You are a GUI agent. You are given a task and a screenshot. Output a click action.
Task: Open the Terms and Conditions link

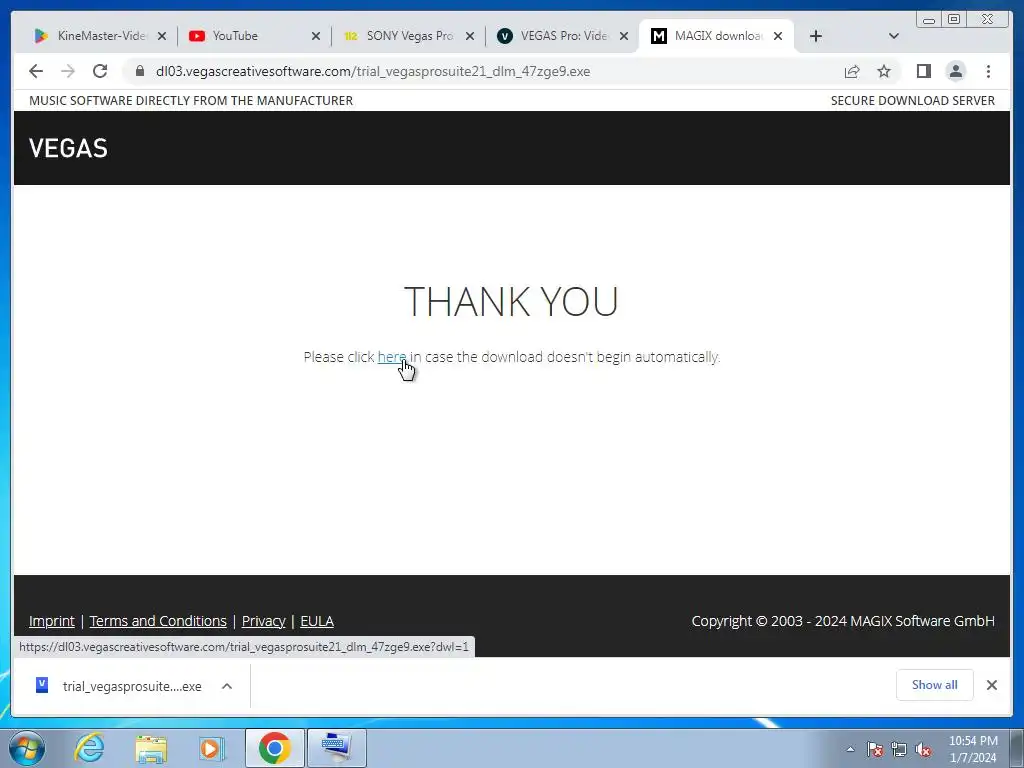(158, 621)
